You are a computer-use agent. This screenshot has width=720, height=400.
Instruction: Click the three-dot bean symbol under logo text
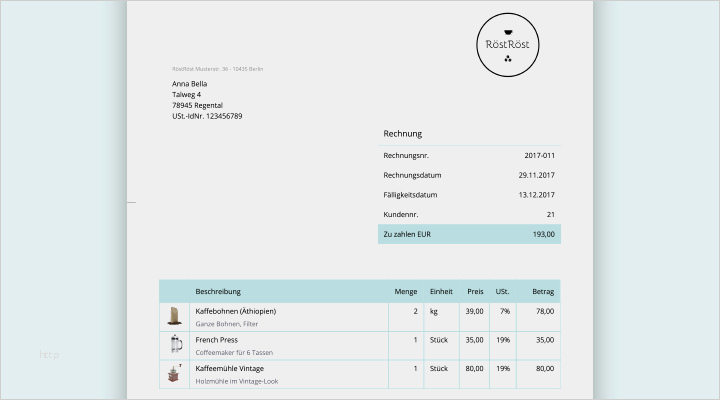click(x=506, y=61)
